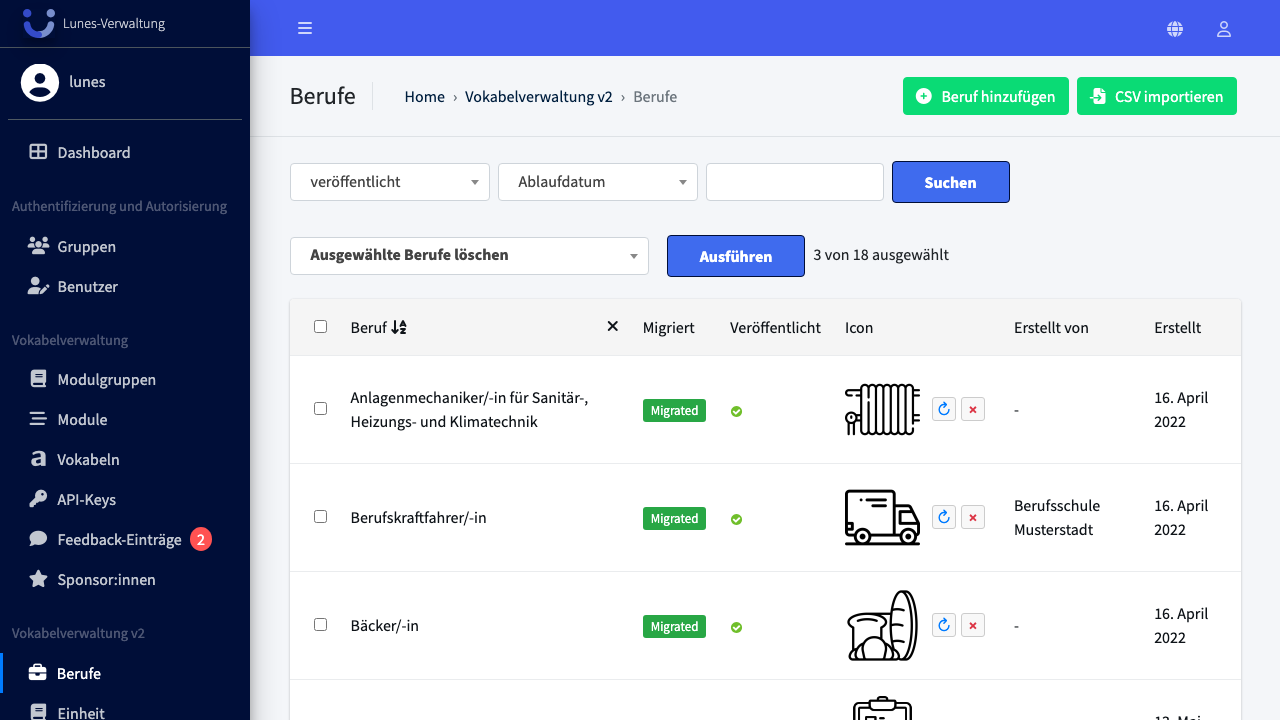Delete icon for Berufskraftfahrer/-in row
Screen dimensions: 1280x720
coord(973,517)
